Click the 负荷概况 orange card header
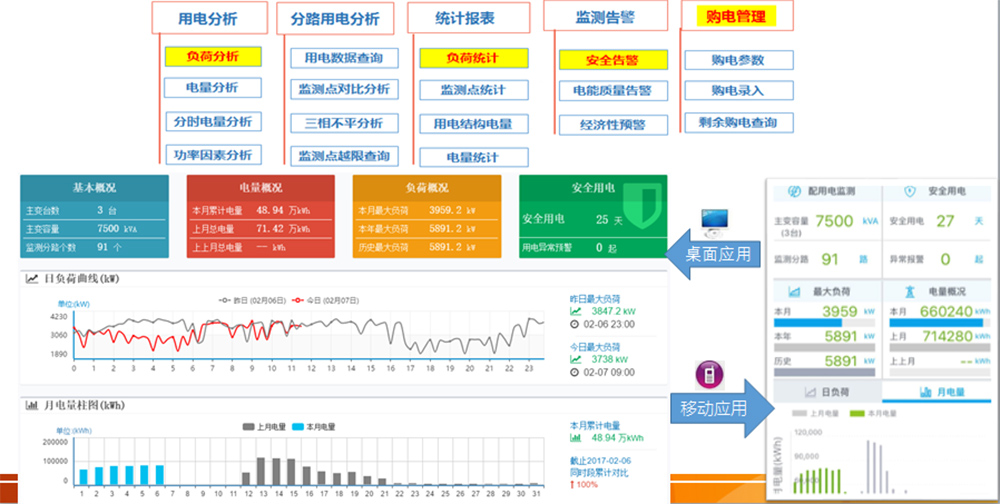Image resolution: width=1000 pixels, height=504 pixels. [427, 188]
